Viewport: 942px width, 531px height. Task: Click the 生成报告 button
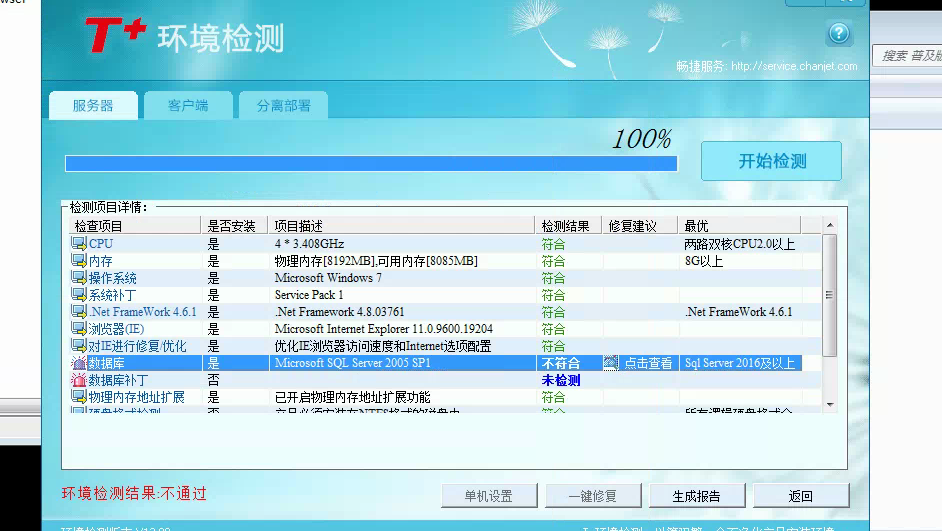(697, 496)
